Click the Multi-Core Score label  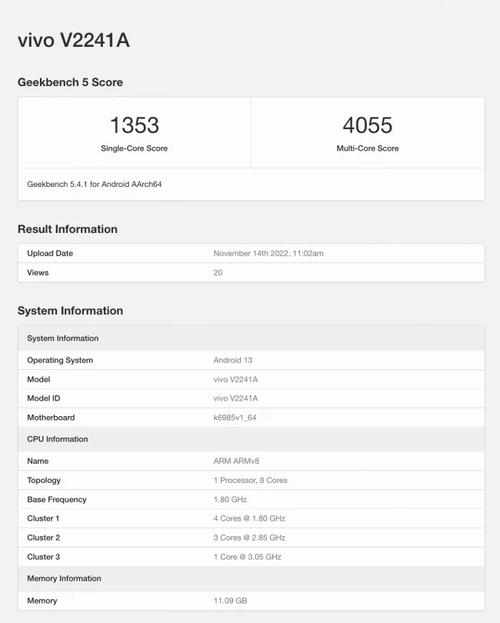[x=368, y=148]
